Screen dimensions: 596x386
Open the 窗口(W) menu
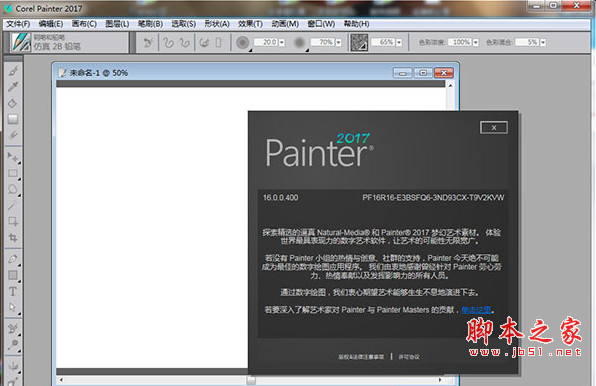(322, 24)
